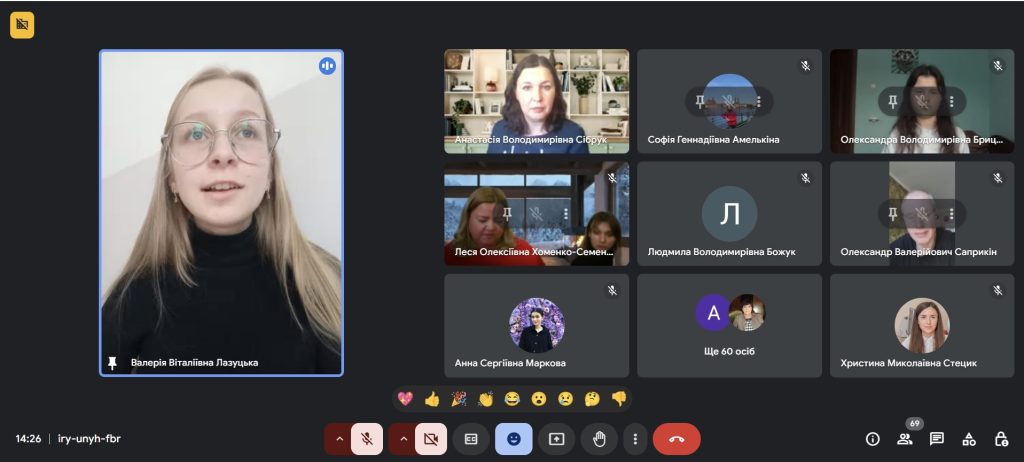Click the emoji reactions button
1024x462 pixels.
tap(513, 439)
